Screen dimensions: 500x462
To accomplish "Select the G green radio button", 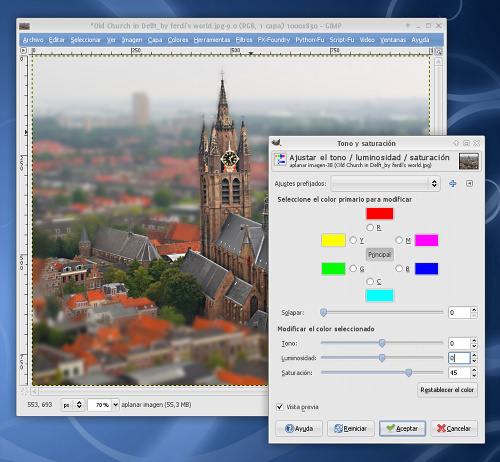I will point(353,268).
